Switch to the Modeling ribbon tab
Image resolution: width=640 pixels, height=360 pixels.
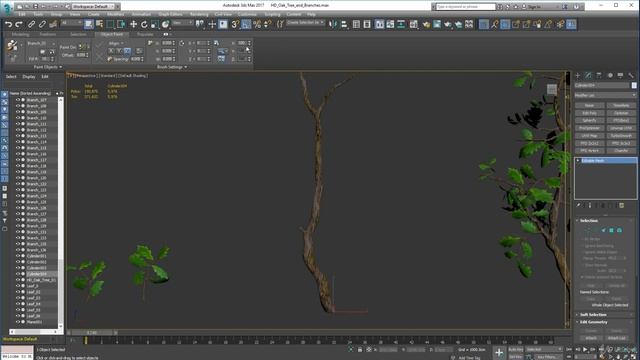[20, 35]
